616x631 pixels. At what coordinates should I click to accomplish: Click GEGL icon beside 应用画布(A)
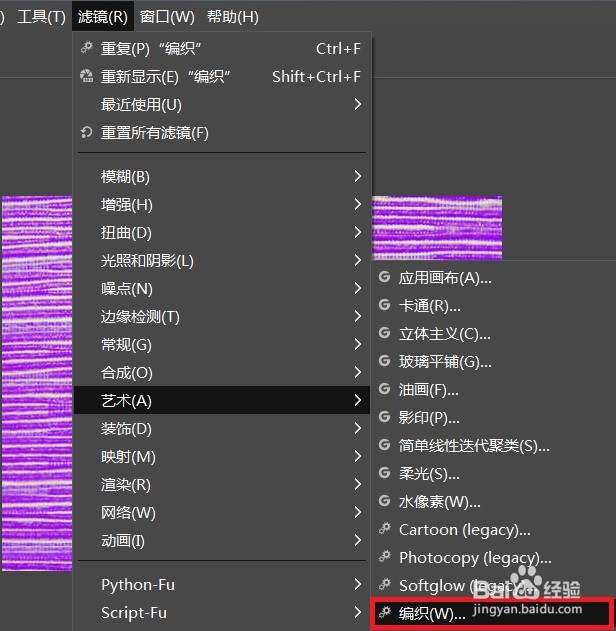(385, 277)
